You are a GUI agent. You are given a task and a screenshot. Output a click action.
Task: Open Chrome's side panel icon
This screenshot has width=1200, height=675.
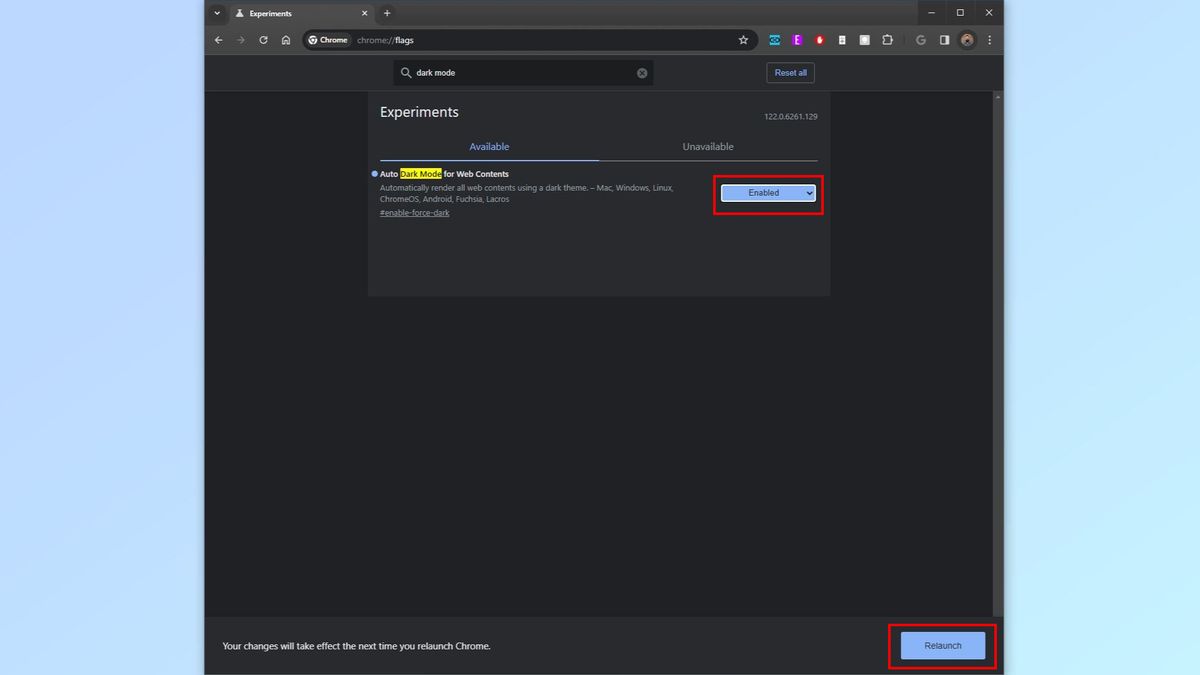tap(943, 40)
